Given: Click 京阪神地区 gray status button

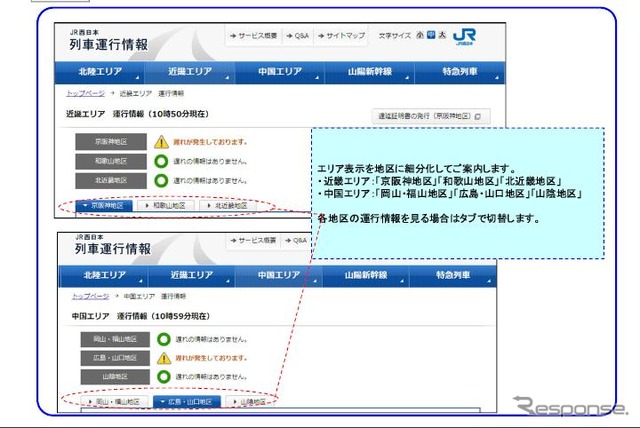Looking at the screenshot, I should pyautogui.click(x=111, y=142).
